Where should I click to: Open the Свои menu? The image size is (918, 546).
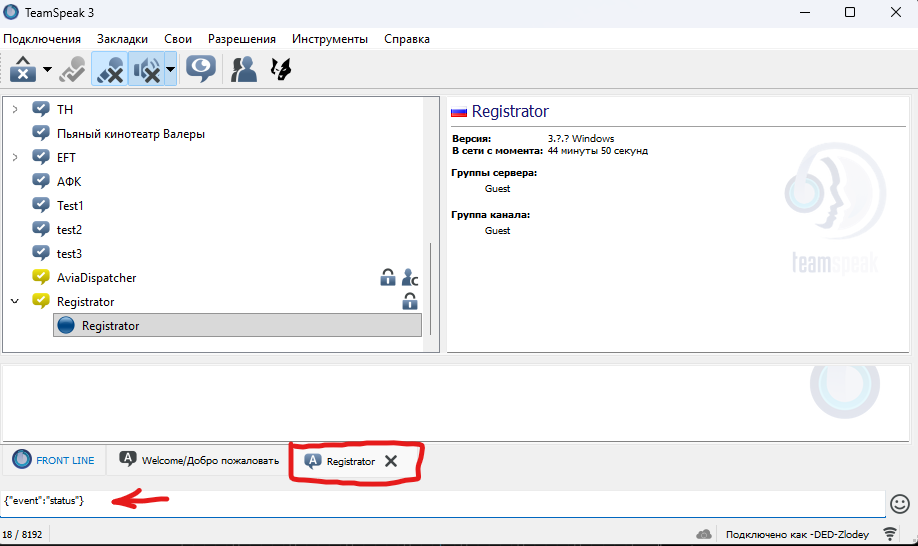178,39
